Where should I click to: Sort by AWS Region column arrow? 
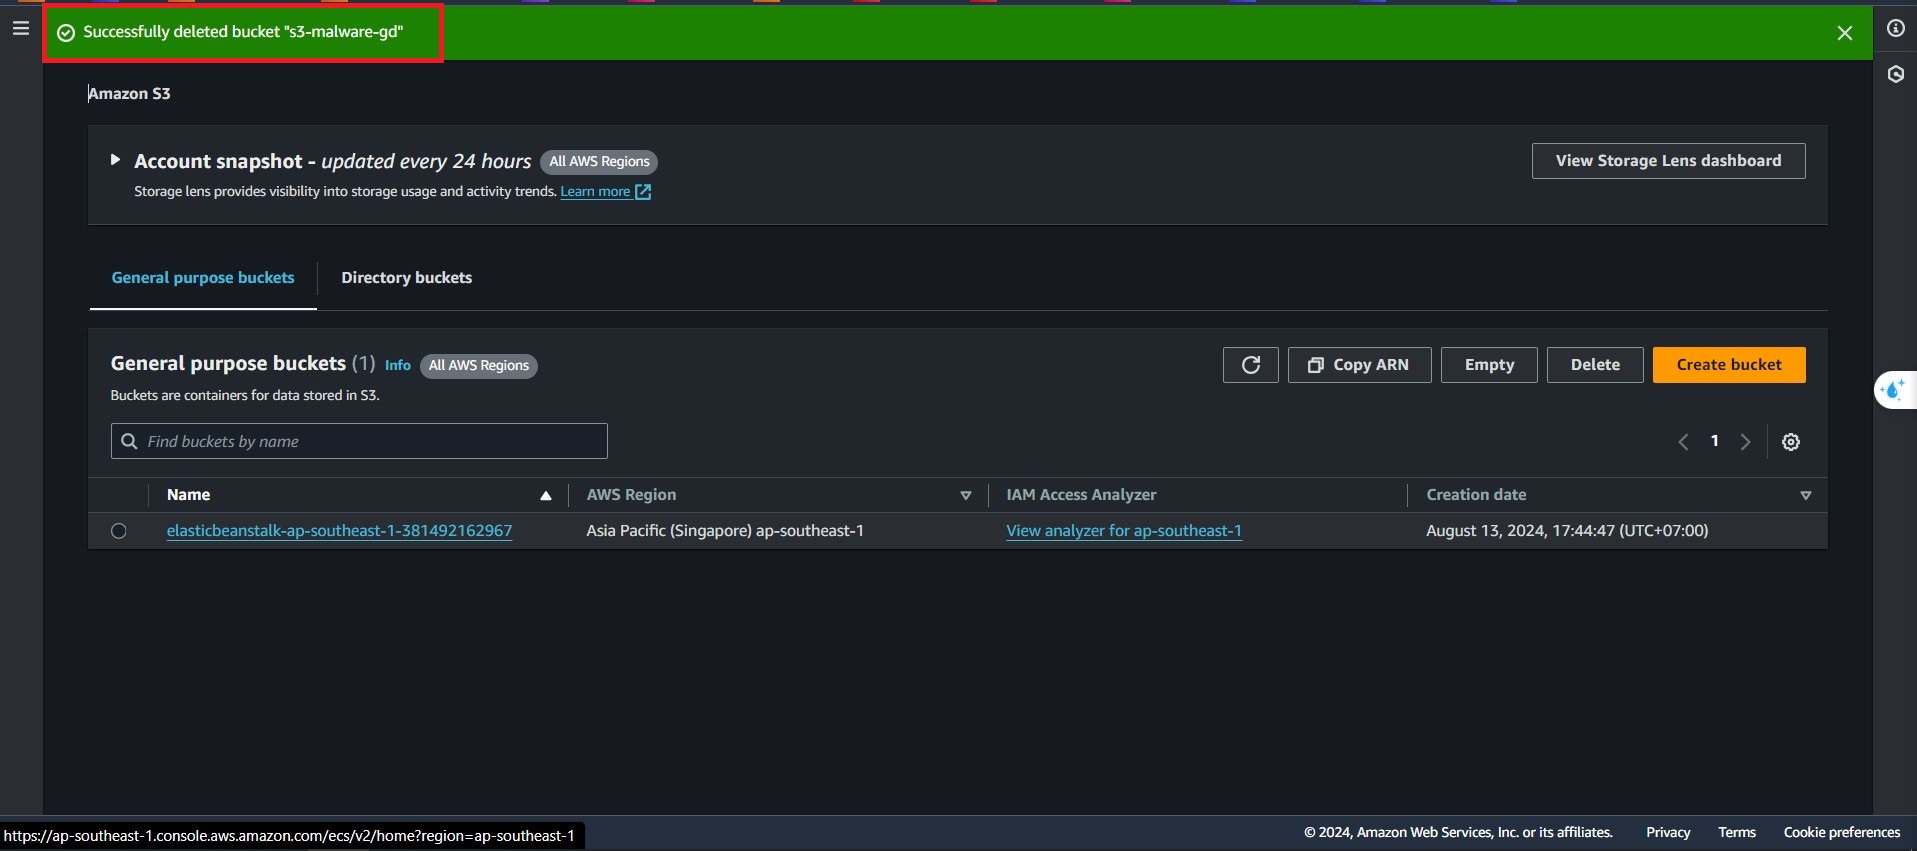click(965, 495)
